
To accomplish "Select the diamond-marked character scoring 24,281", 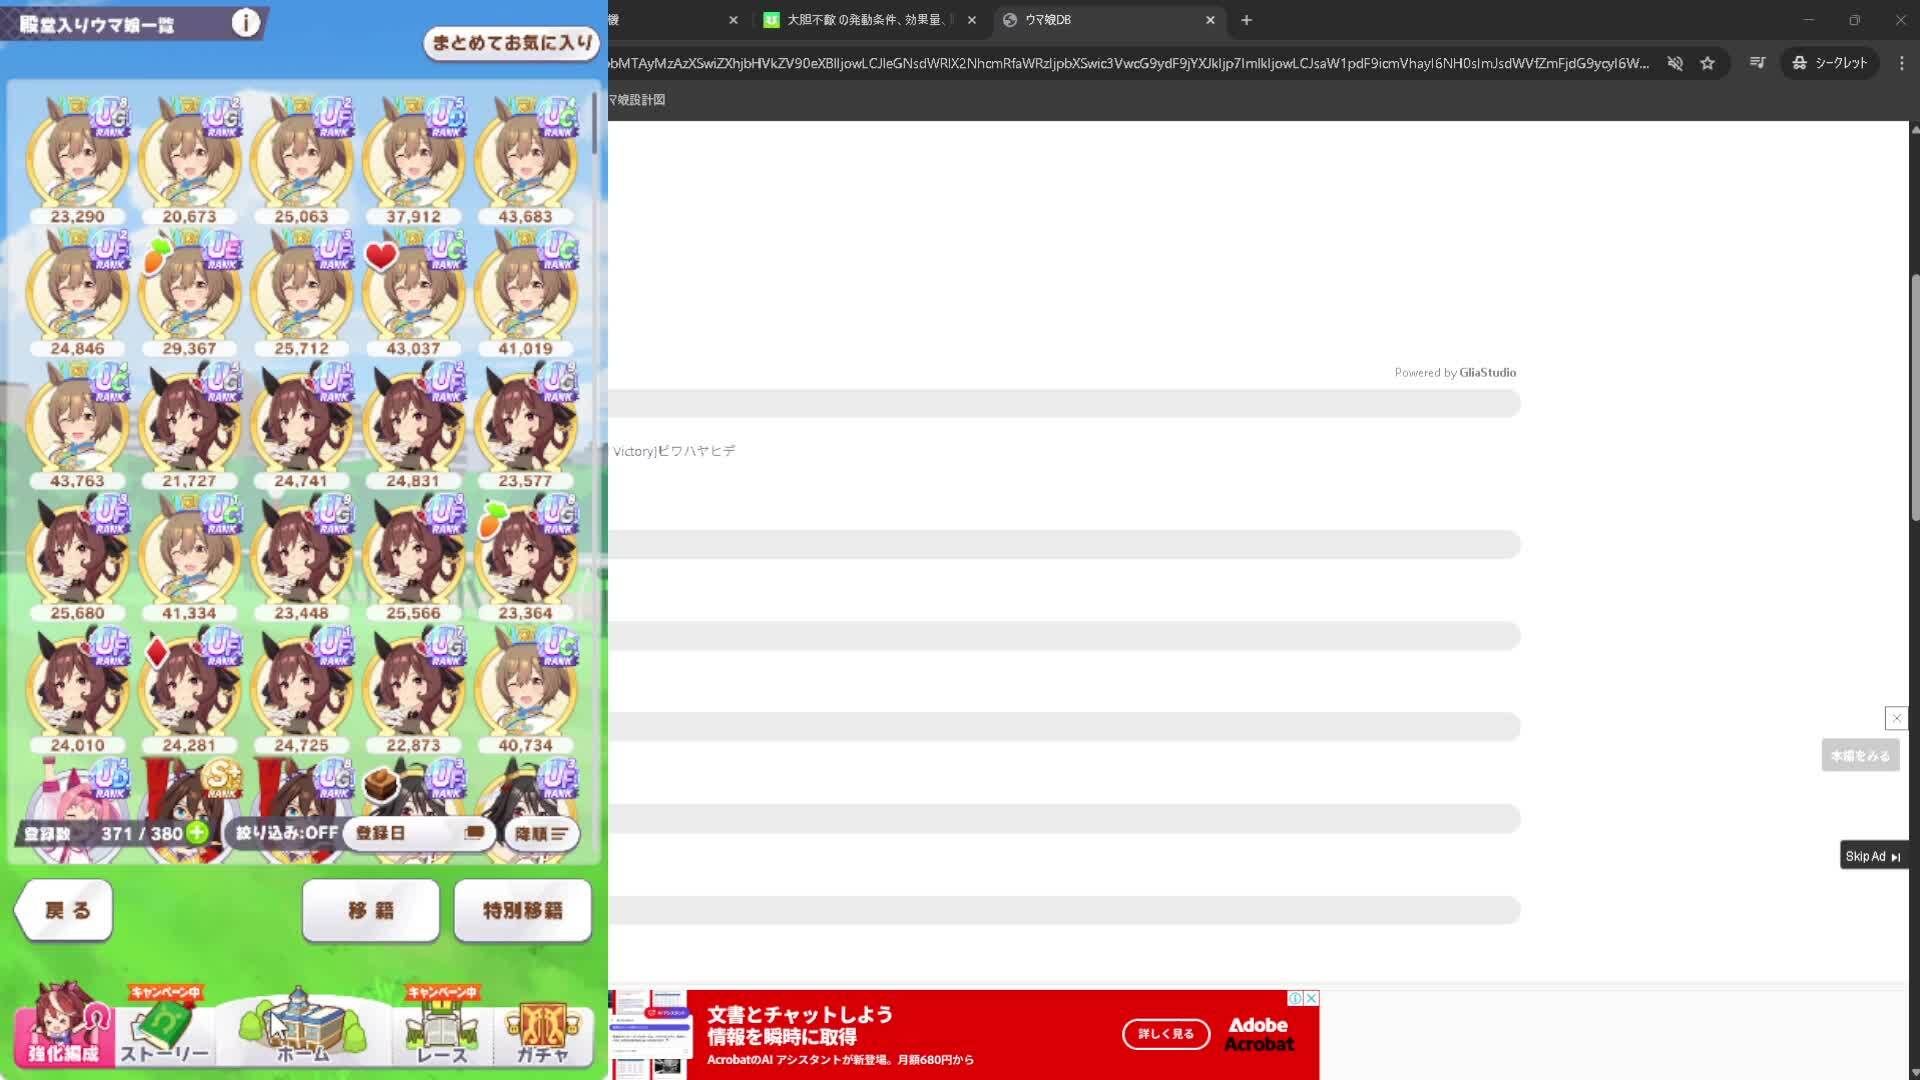I will 189,688.
